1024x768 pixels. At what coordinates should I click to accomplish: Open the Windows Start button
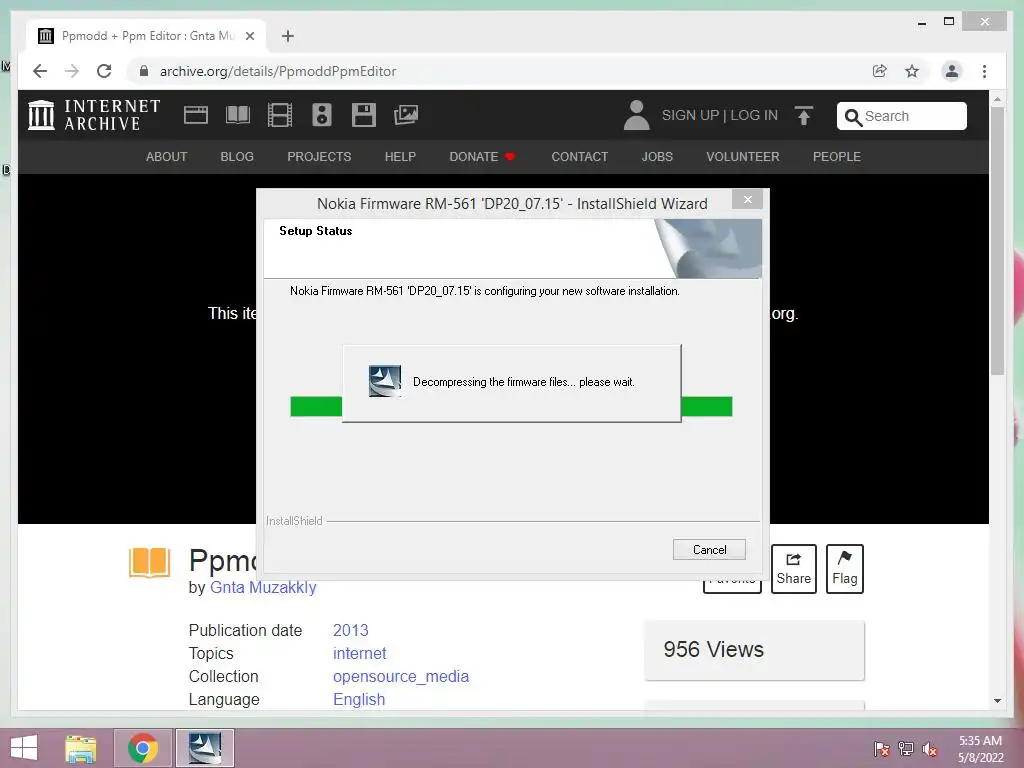[24, 748]
